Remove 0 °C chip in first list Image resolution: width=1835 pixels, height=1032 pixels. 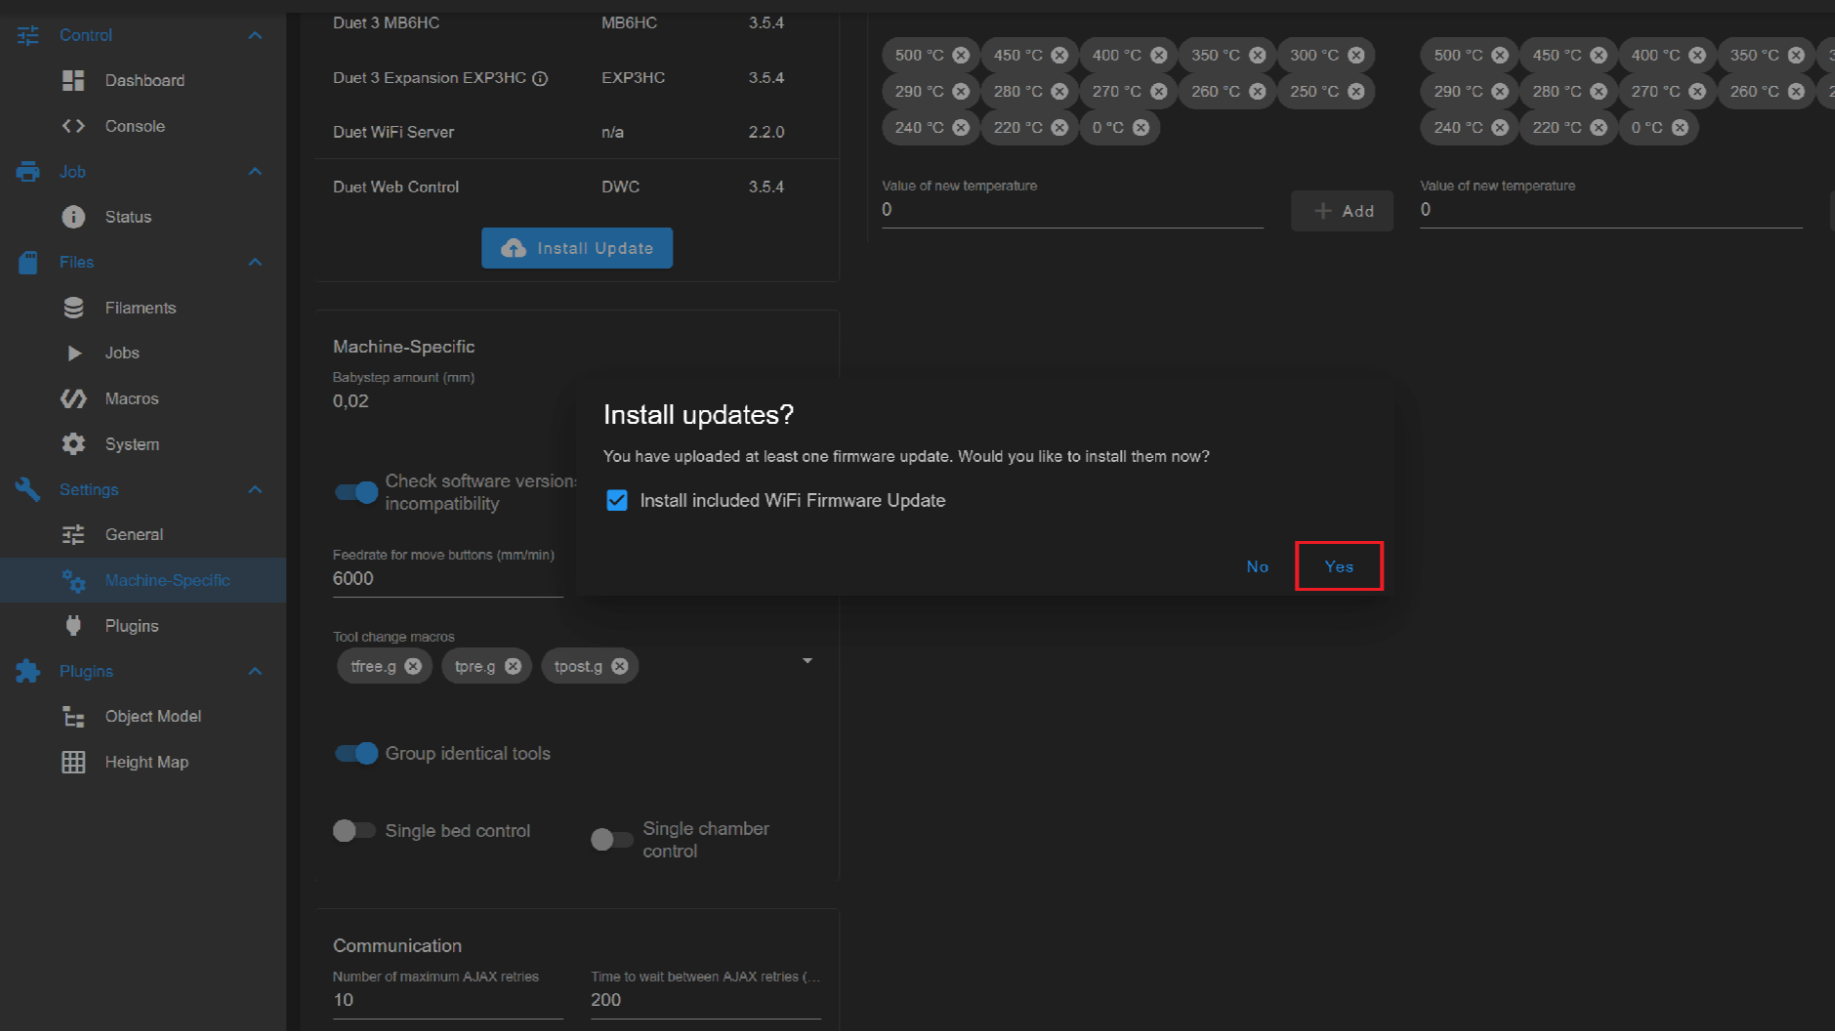click(x=1141, y=127)
